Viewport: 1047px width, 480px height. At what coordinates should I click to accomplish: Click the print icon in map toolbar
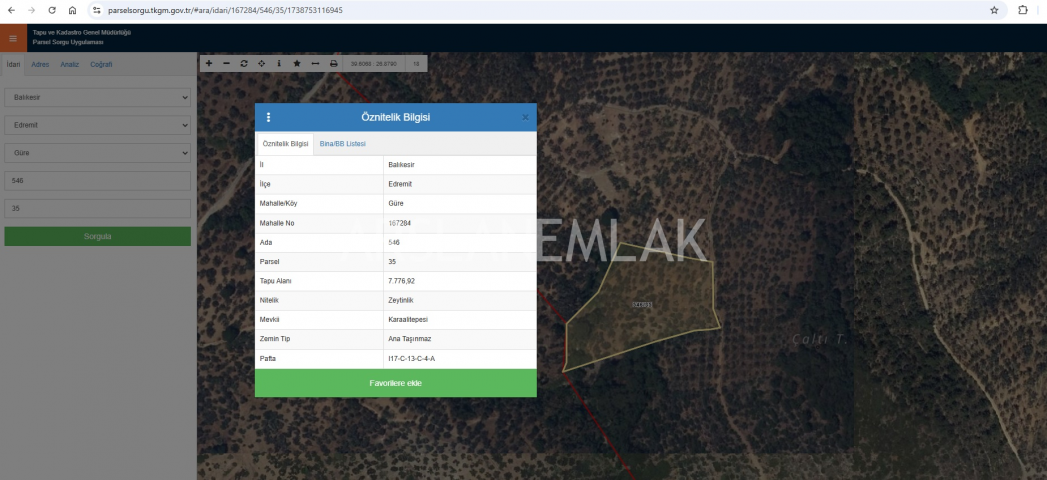tap(333, 63)
